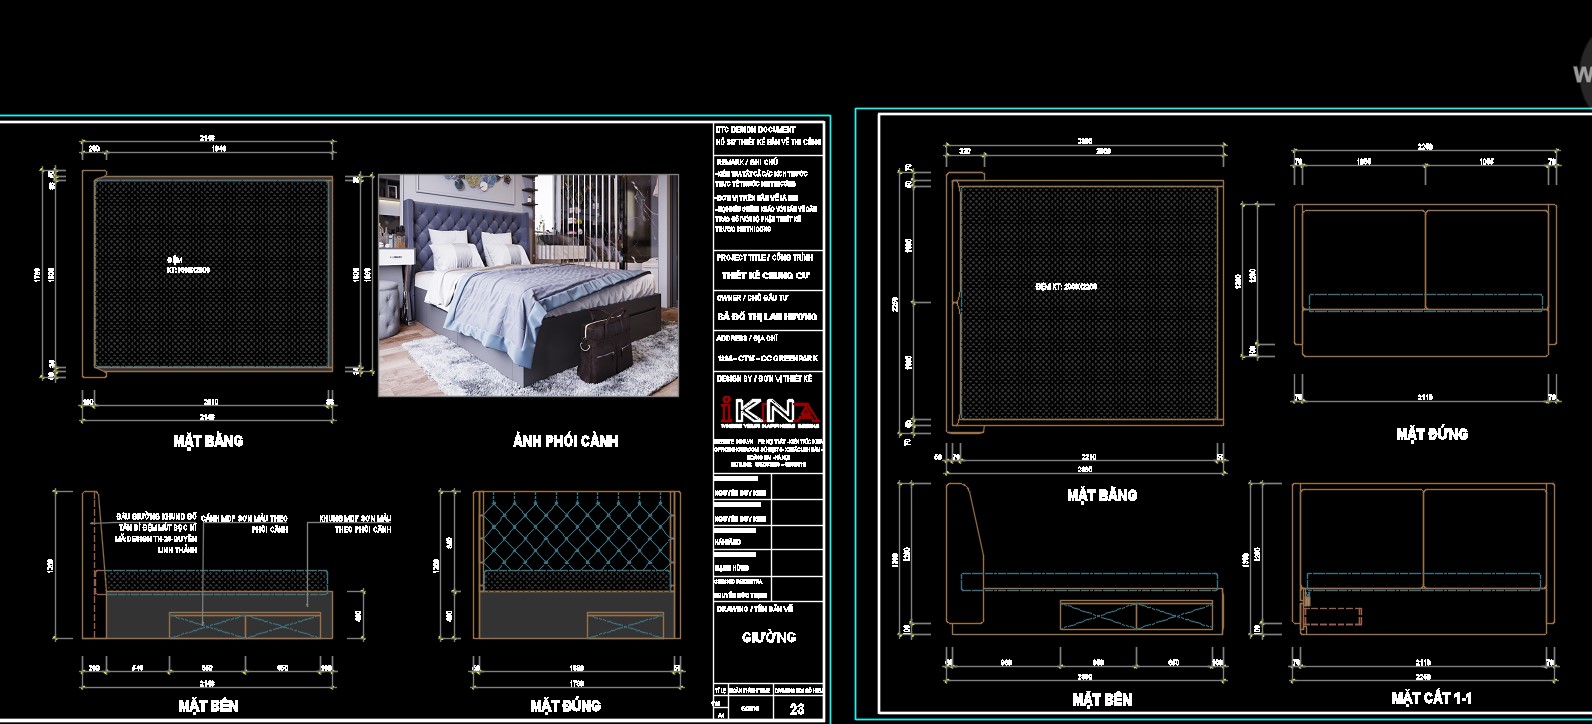1592x724 pixels.
Task: Select the 'MẶT BÊN' label in right sheet
Action: click(1102, 700)
